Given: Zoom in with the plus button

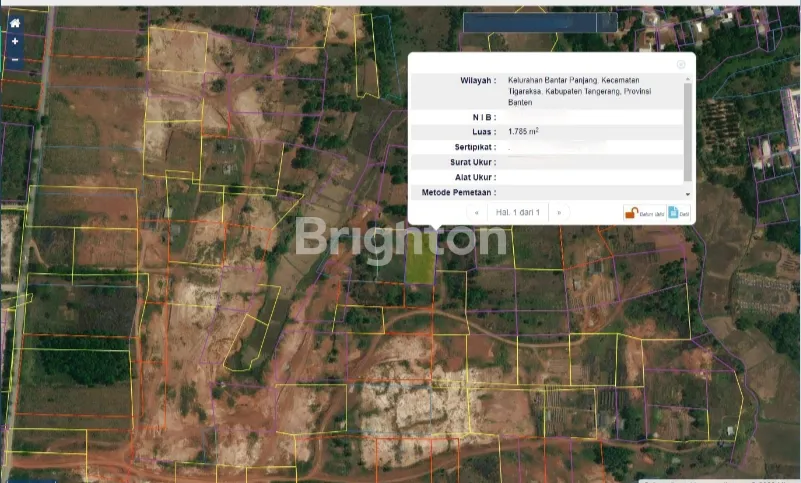Looking at the screenshot, I should [15, 42].
